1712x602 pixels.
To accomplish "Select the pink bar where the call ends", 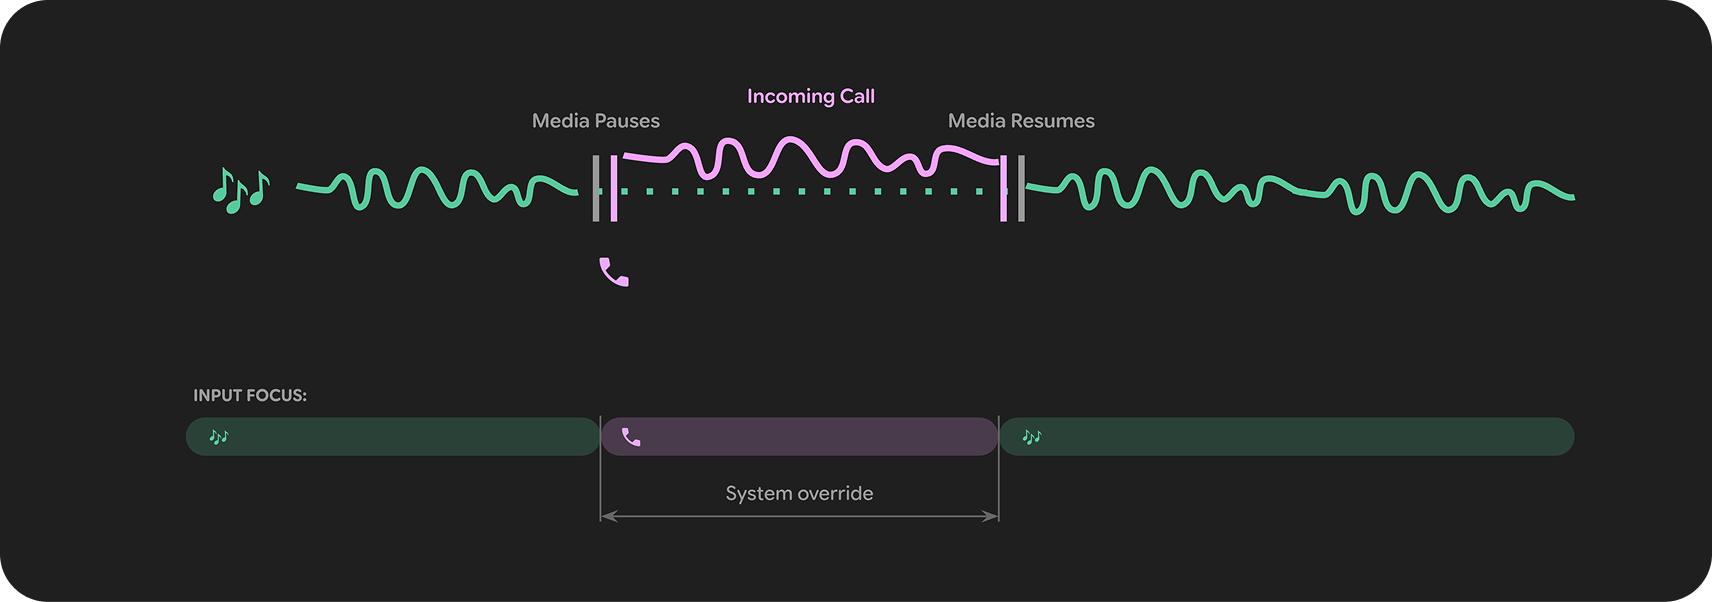I will [x=1003, y=188].
